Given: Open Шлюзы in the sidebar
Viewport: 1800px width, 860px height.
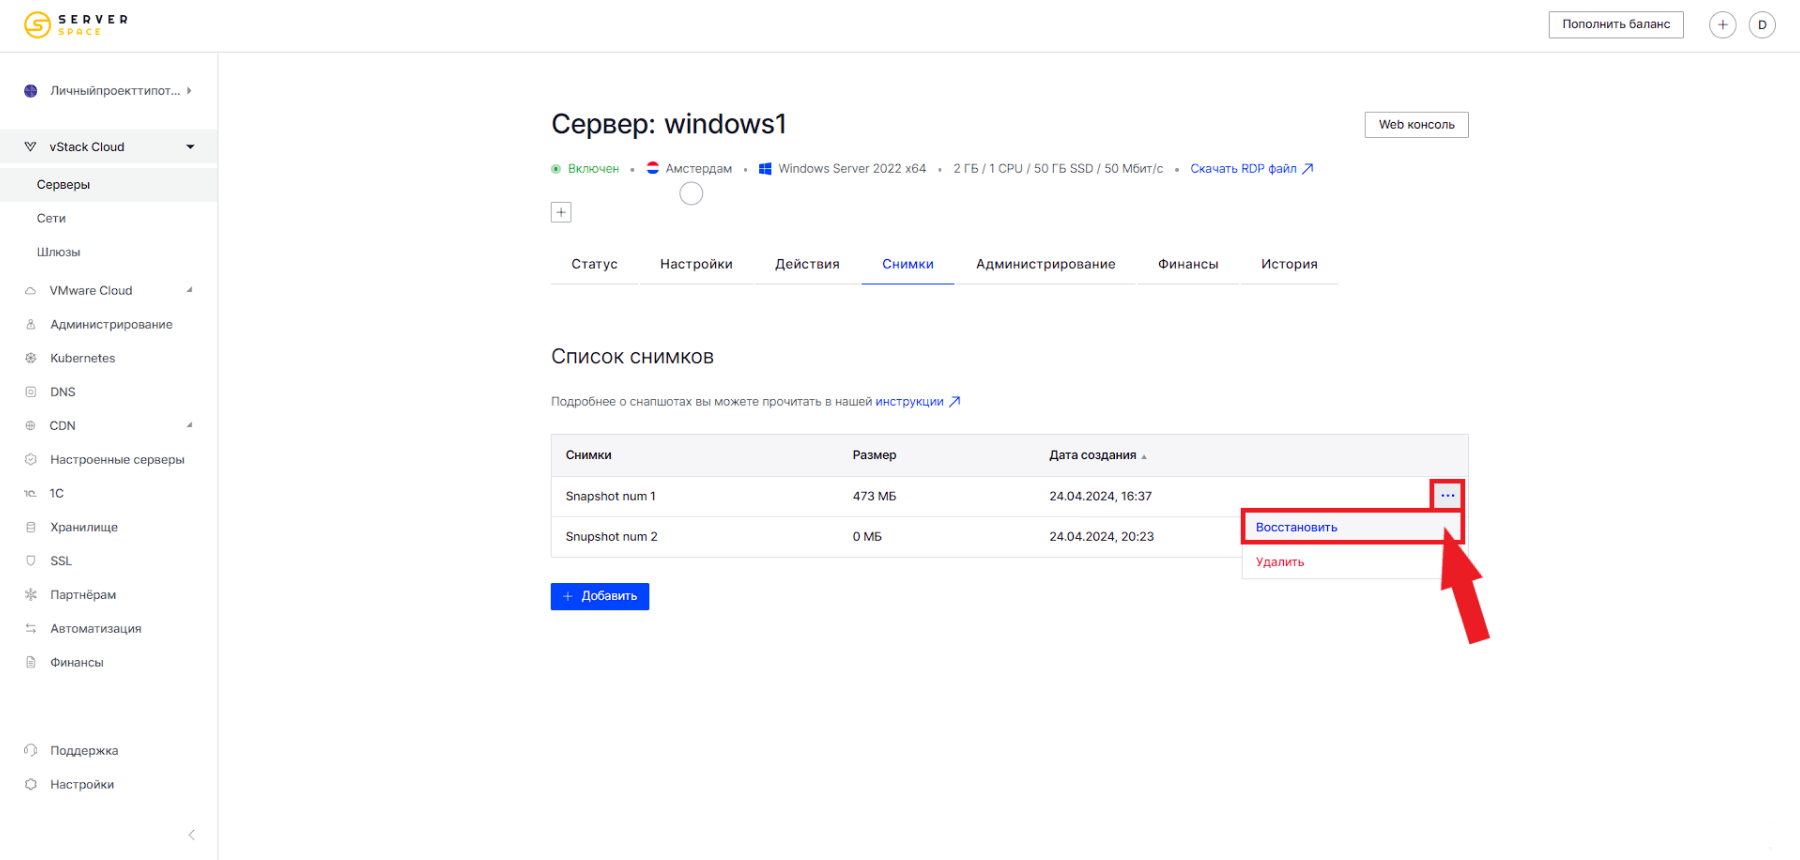Looking at the screenshot, I should [x=58, y=253].
